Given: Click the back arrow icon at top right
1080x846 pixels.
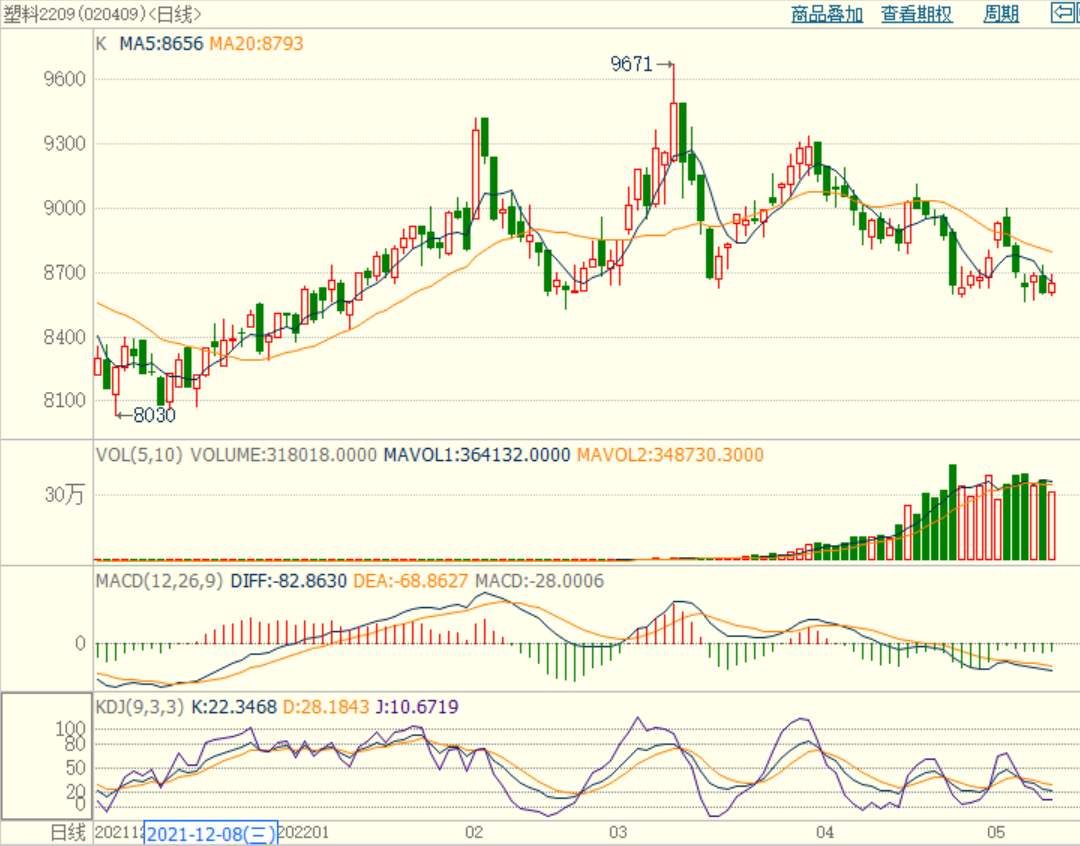Looking at the screenshot, I should click(1064, 13).
